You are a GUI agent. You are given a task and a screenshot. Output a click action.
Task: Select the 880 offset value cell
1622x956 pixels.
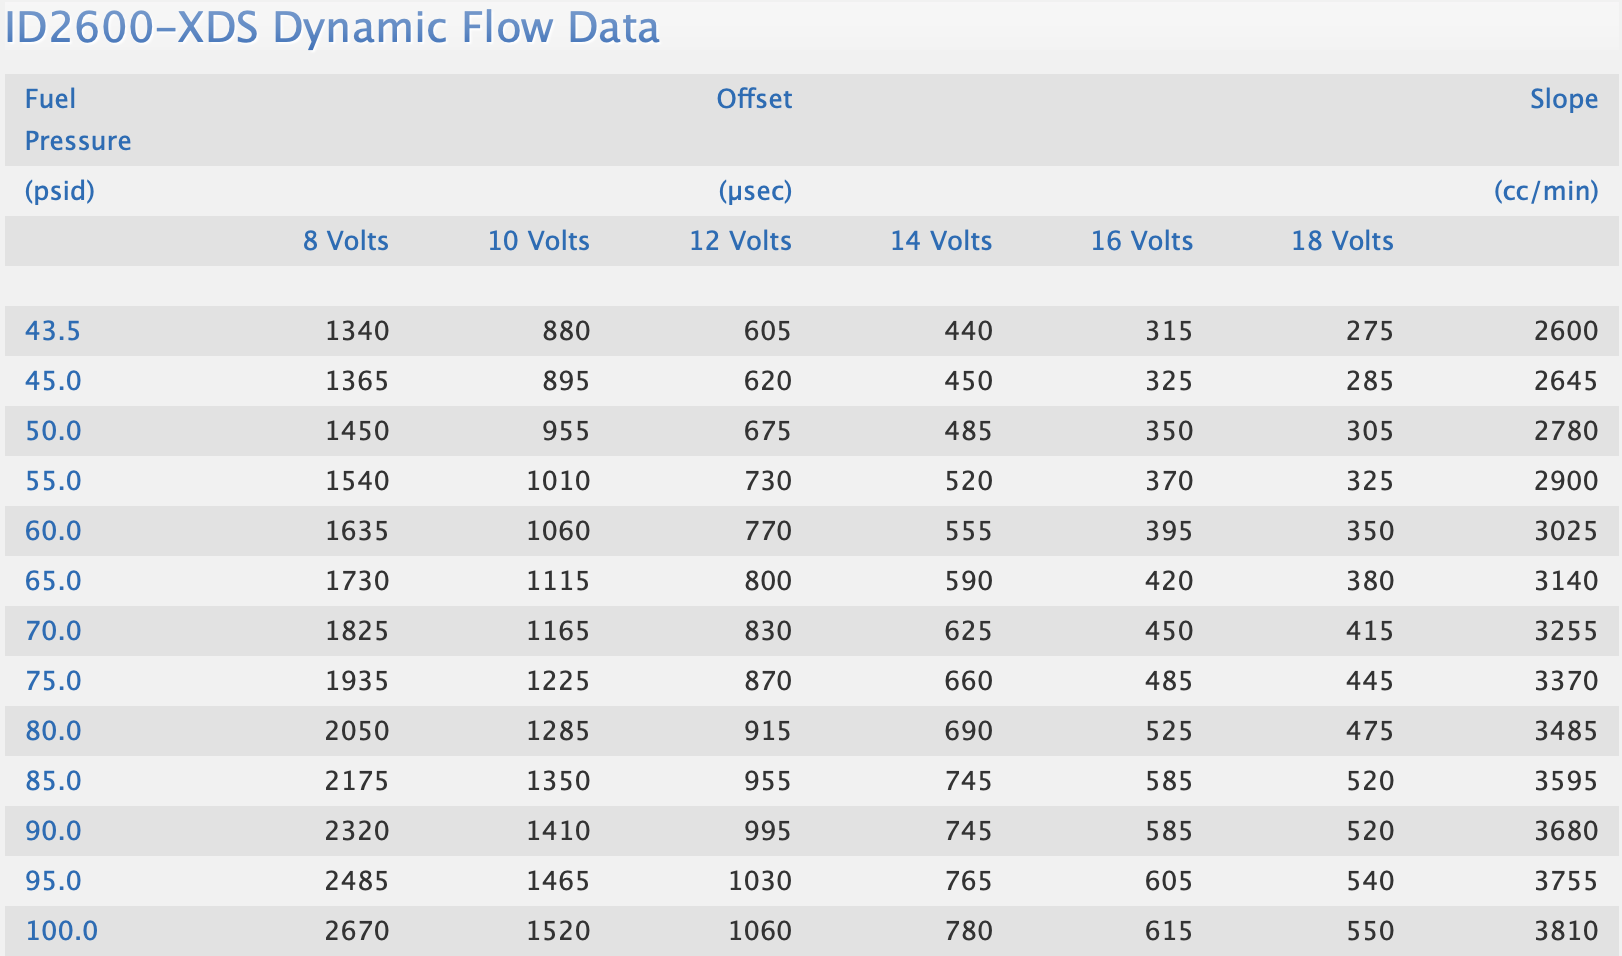click(x=566, y=331)
